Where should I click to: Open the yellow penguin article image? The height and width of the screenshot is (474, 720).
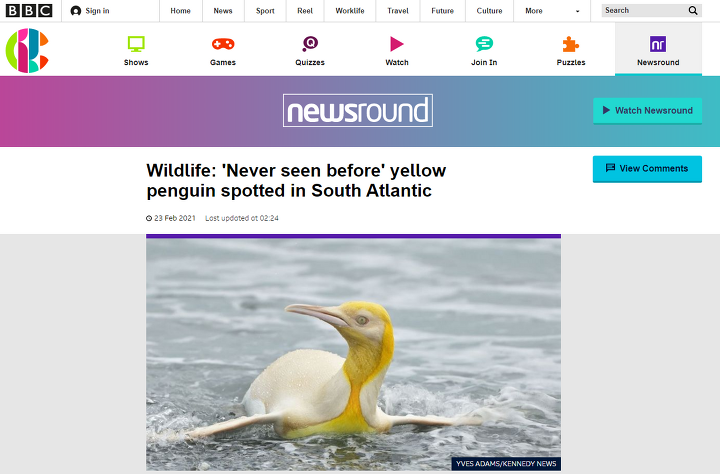point(354,353)
